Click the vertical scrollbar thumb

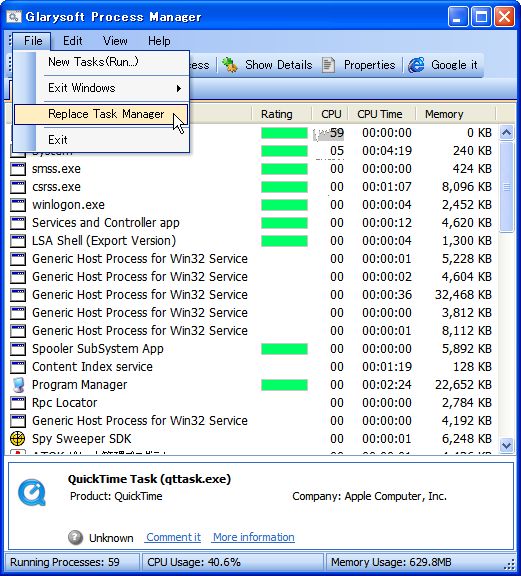pyautogui.click(x=507, y=187)
